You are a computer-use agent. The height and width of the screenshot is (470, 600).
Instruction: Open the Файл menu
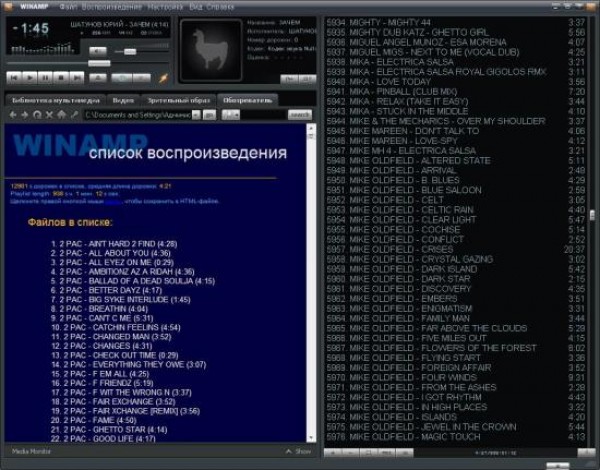[x=68, y=7]
